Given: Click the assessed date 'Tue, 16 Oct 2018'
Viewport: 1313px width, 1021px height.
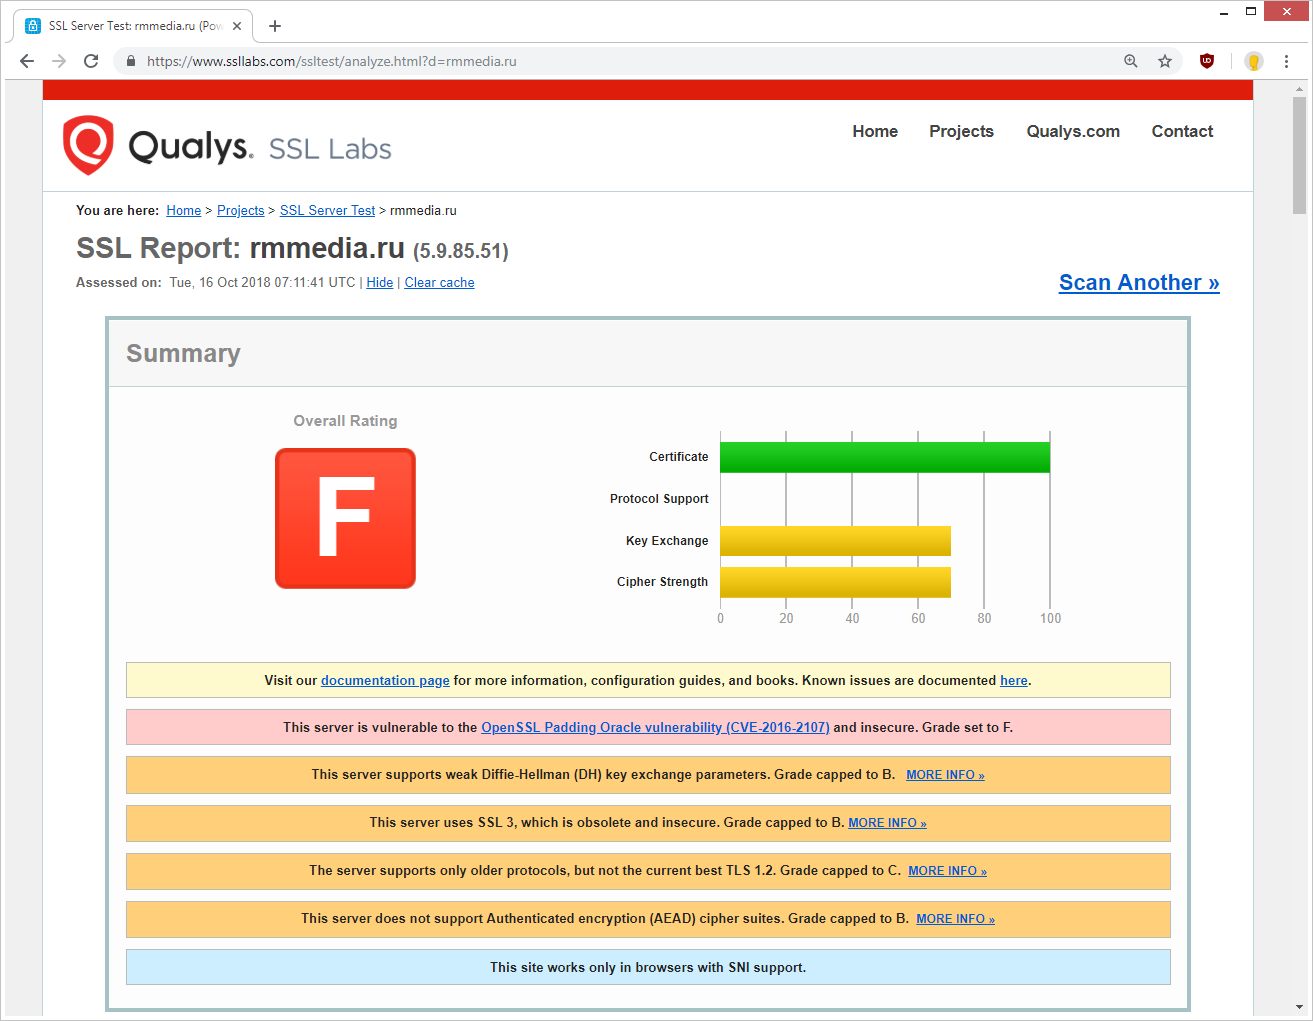Looking at the screenshot, I should (x=220, y=283).
